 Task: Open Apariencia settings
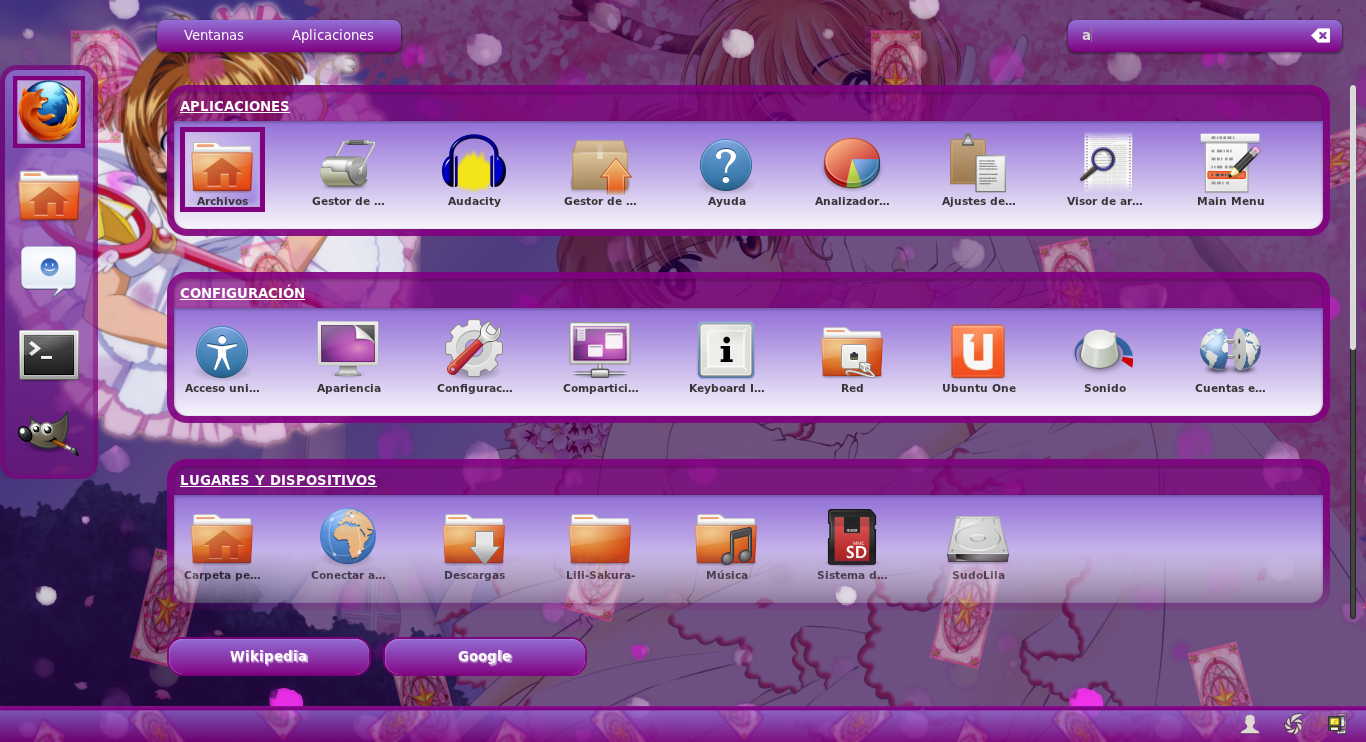click(348, 357)
